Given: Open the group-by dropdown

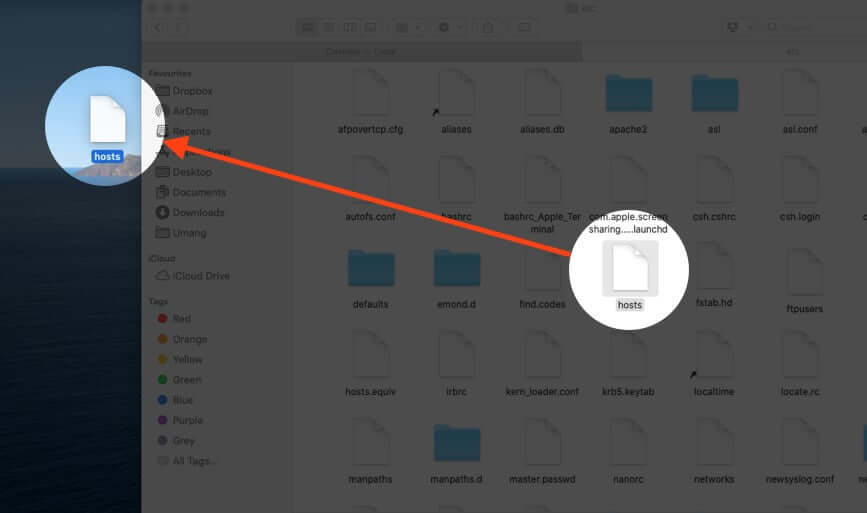Looking at the screenshot, I should pyautogui.click(x=409, y=27).
